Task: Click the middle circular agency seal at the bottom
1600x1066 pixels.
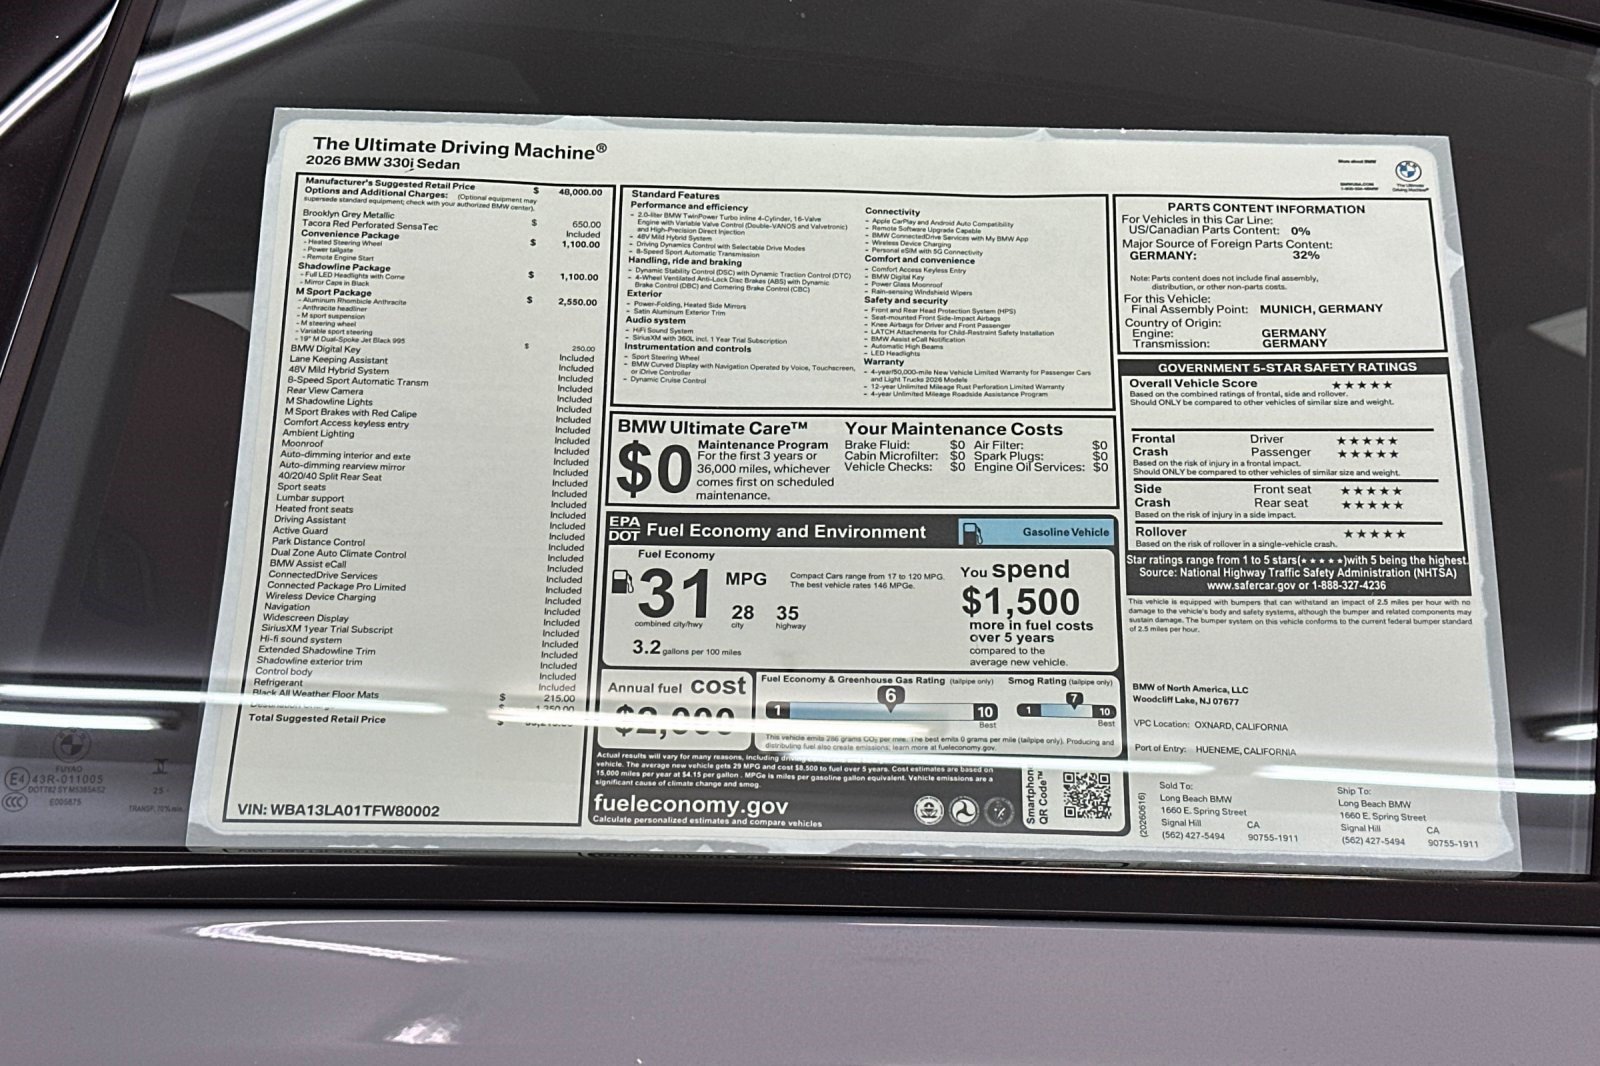Action: click(962, 810)
